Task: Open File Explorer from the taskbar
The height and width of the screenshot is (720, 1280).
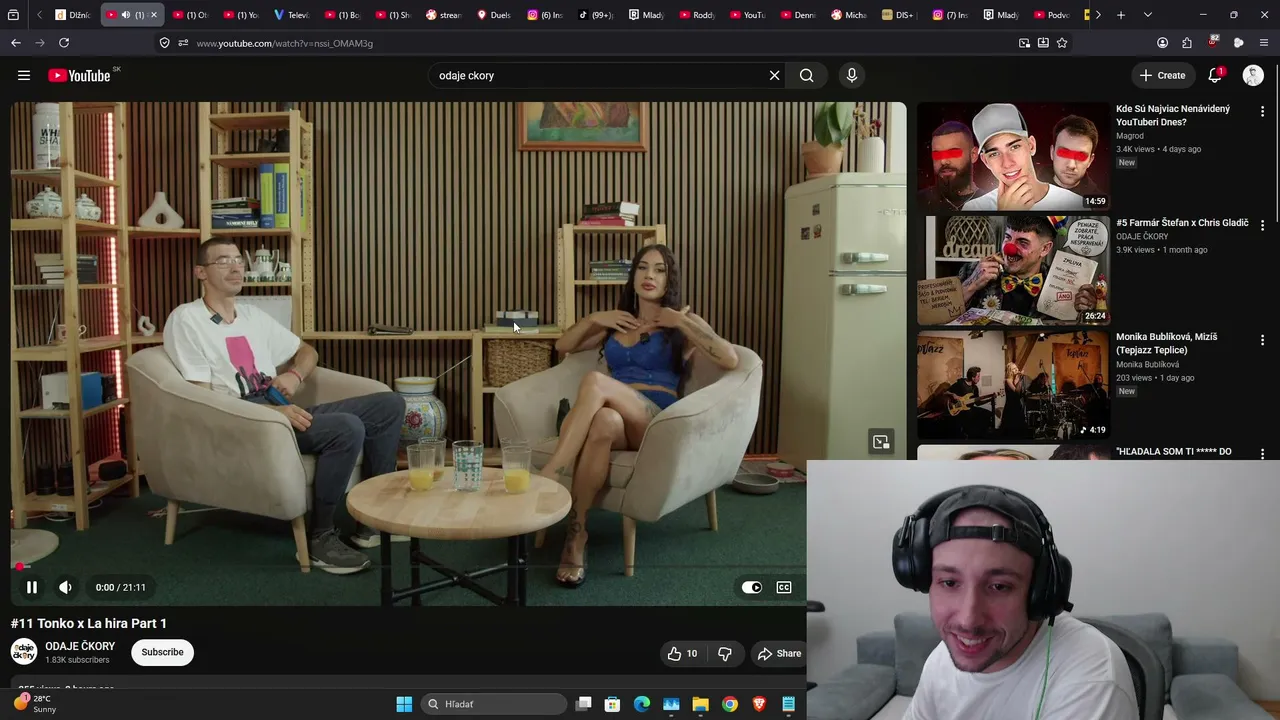Action: (x=700, y=704)
